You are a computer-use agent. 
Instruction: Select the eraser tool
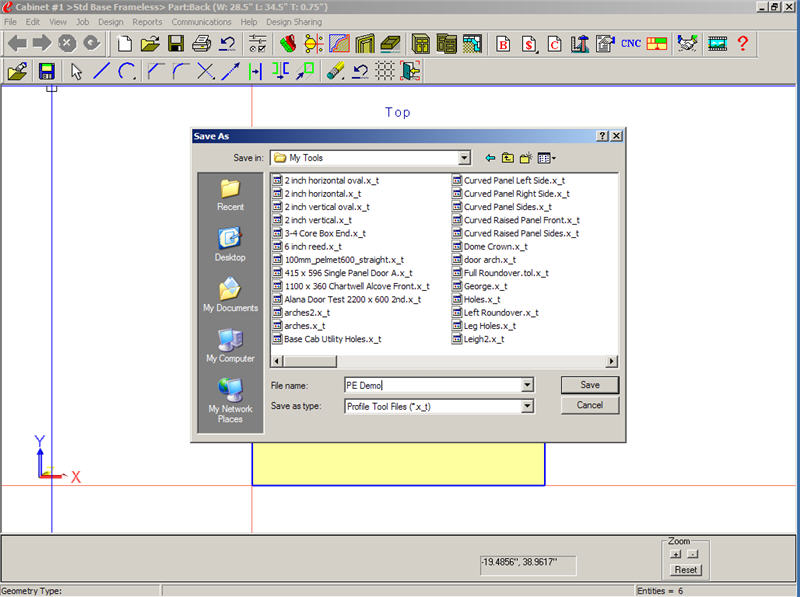[x=335, y=71]
